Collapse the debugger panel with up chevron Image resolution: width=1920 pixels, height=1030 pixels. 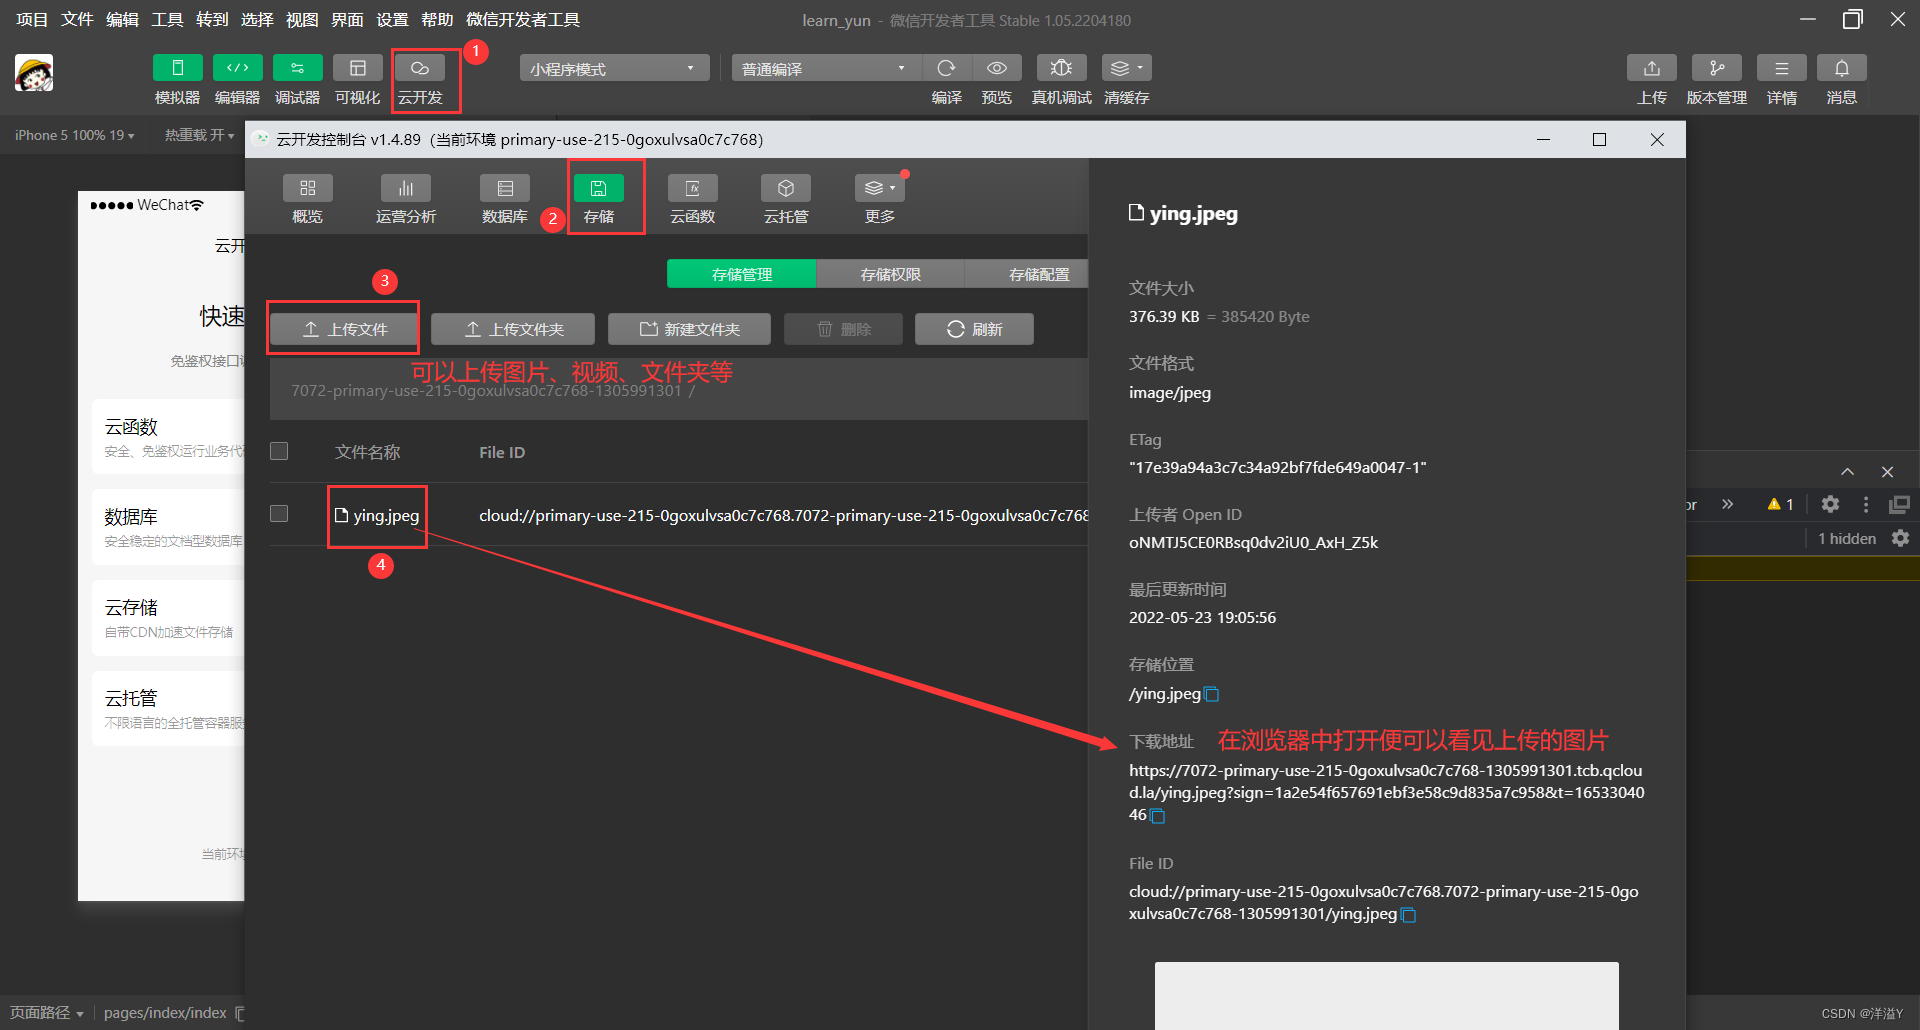coord(1847,472)
